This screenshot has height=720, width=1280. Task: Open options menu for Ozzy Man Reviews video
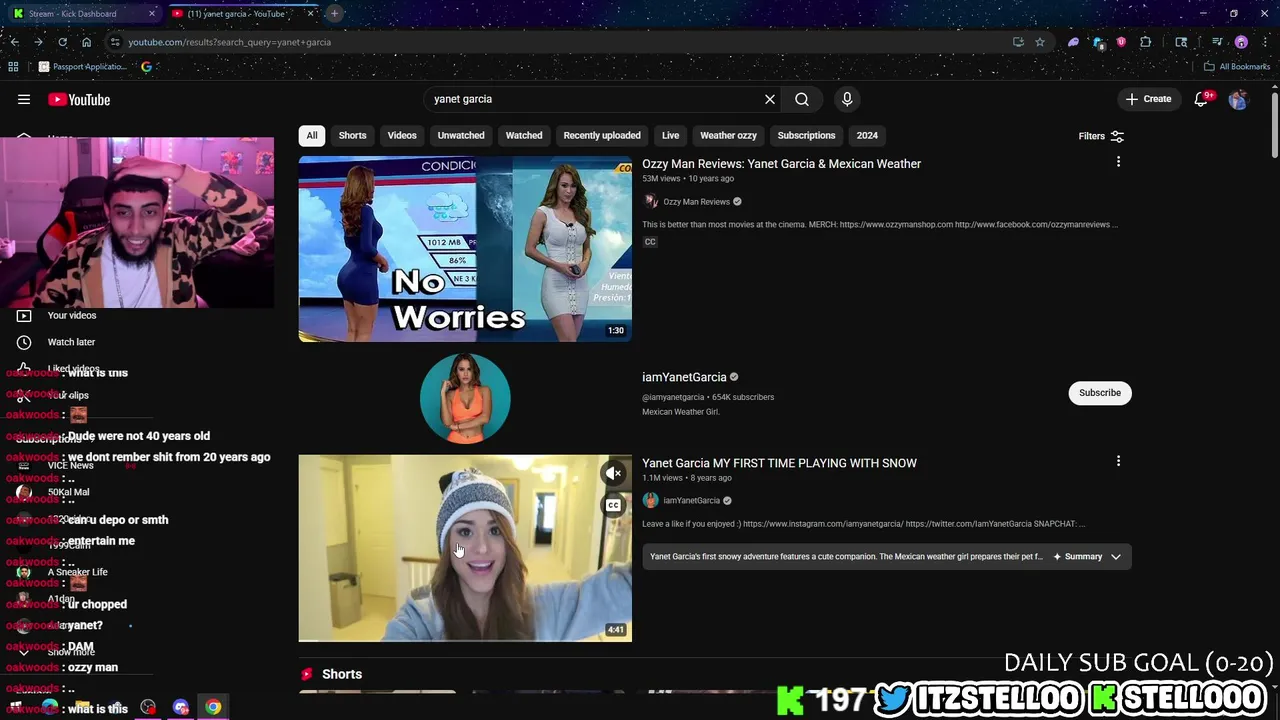1118,162
